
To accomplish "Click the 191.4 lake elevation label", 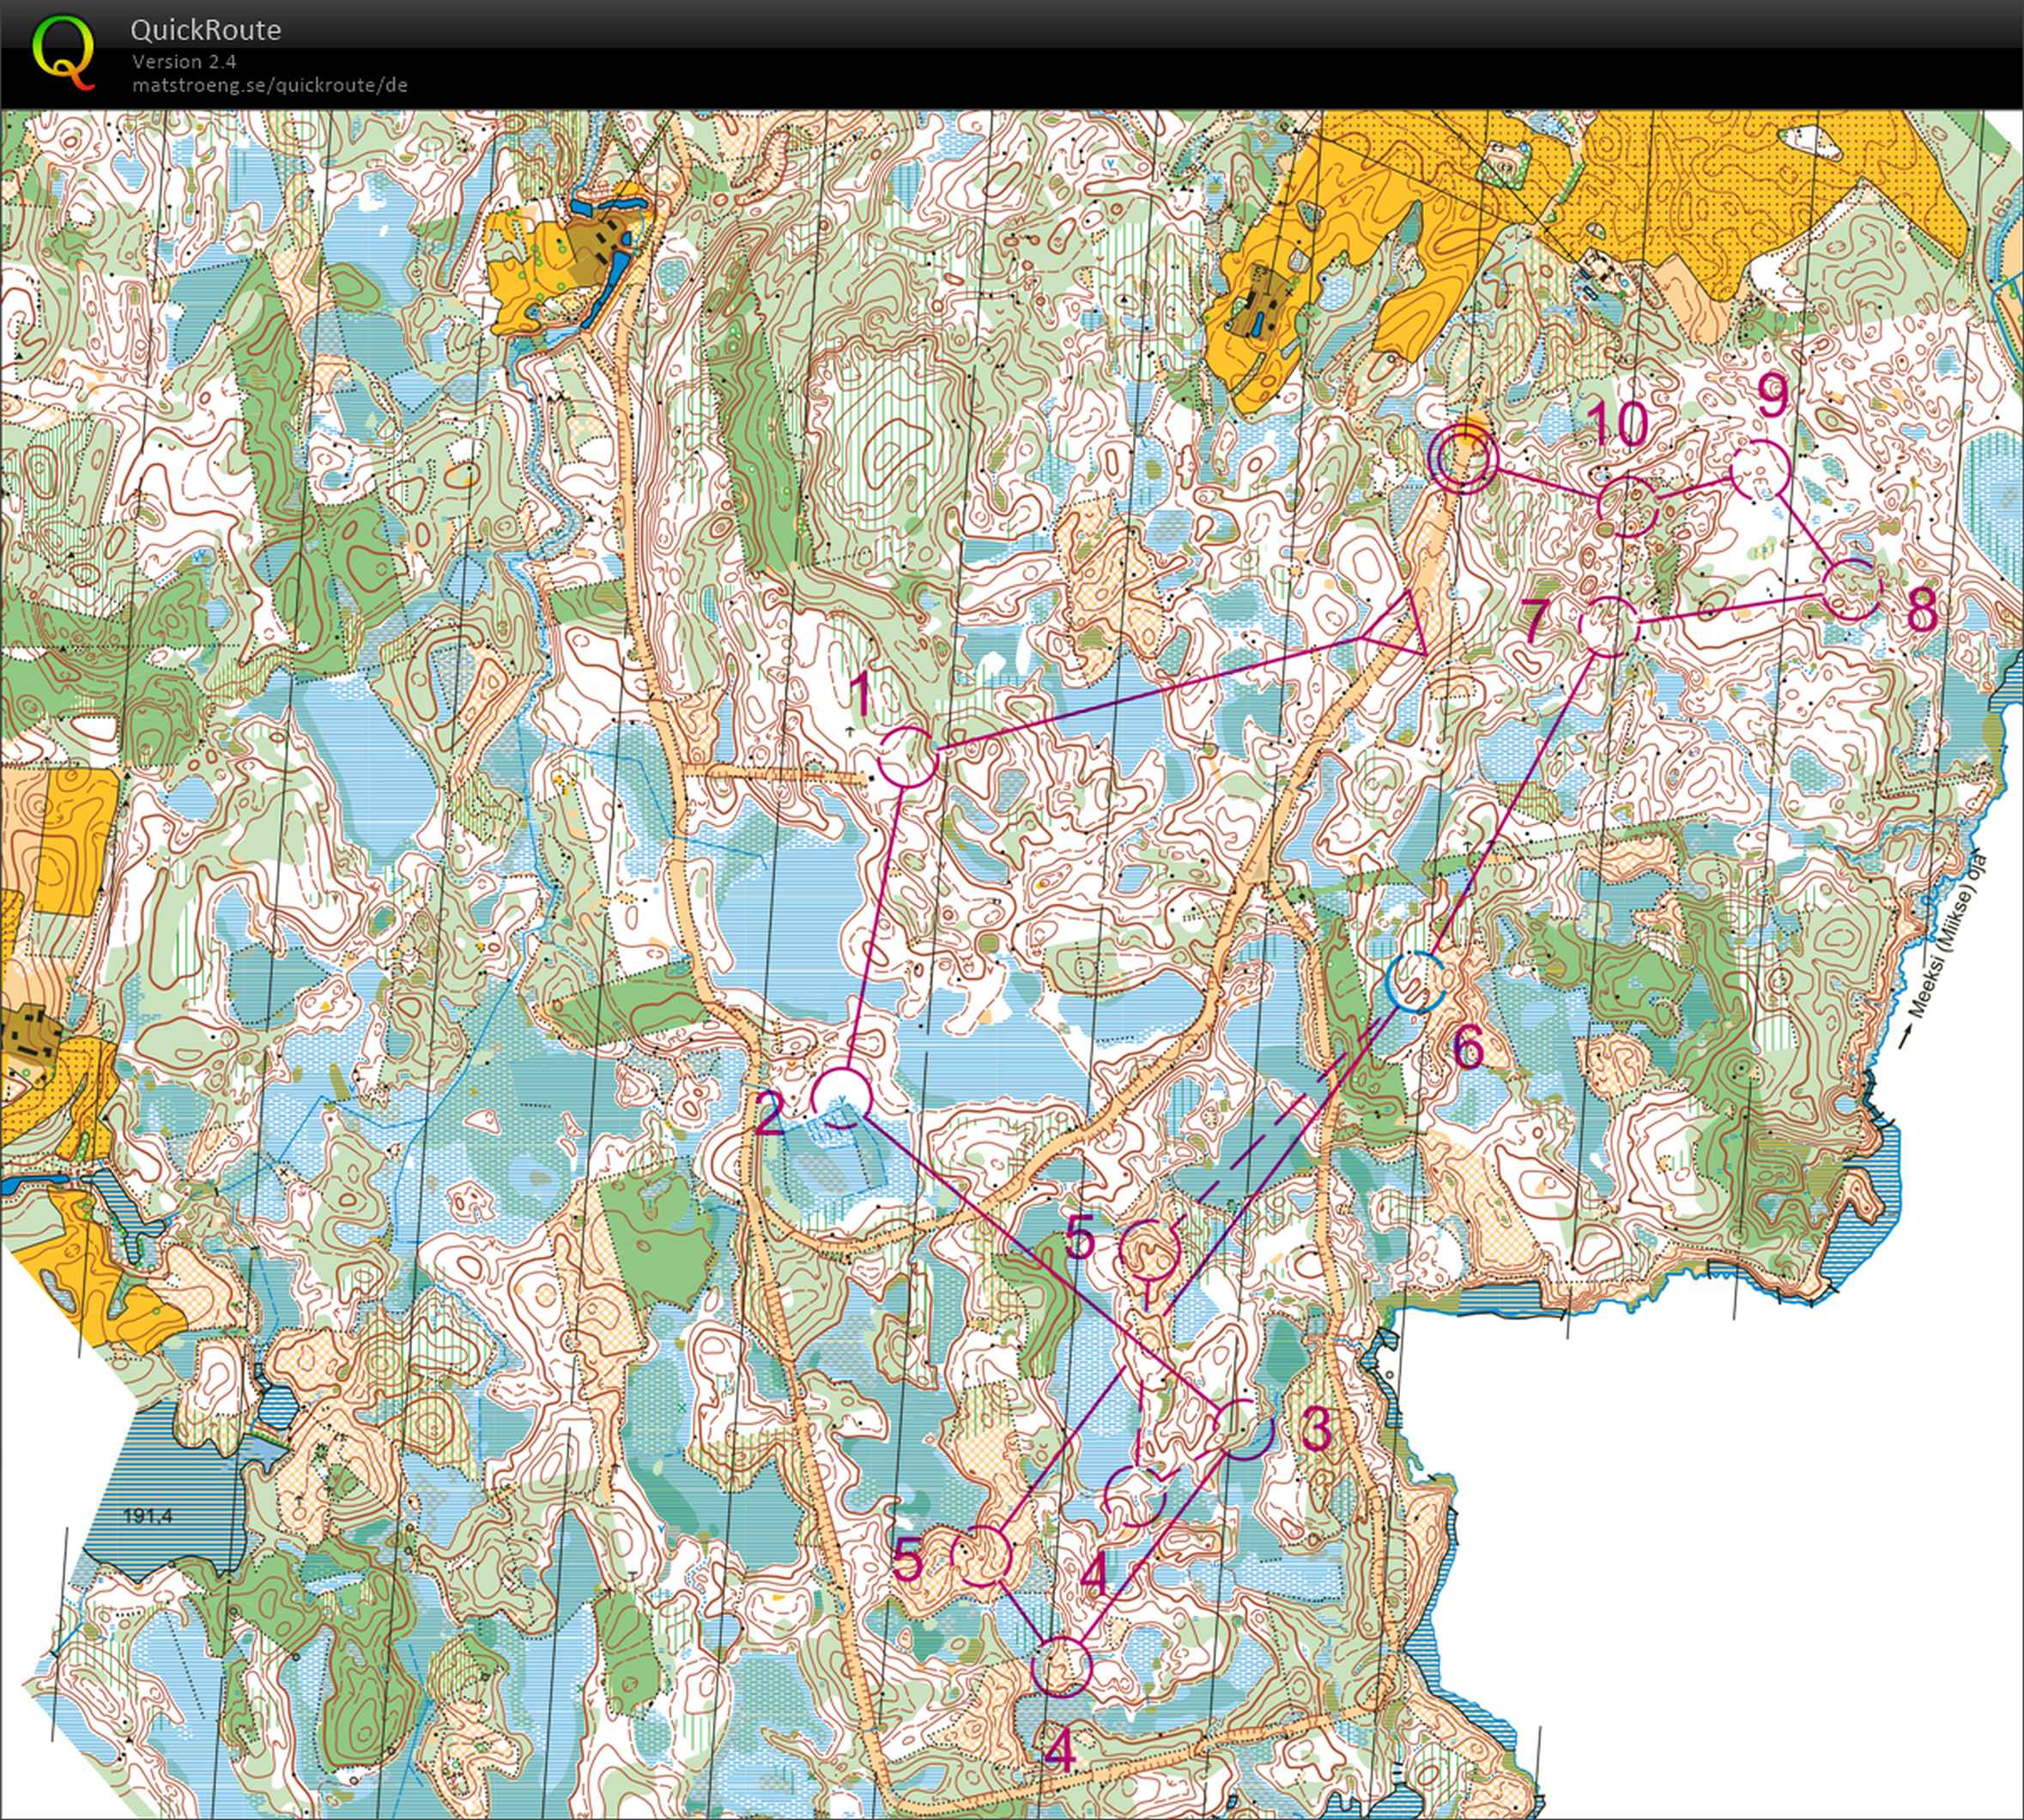I will point(148,1517).
